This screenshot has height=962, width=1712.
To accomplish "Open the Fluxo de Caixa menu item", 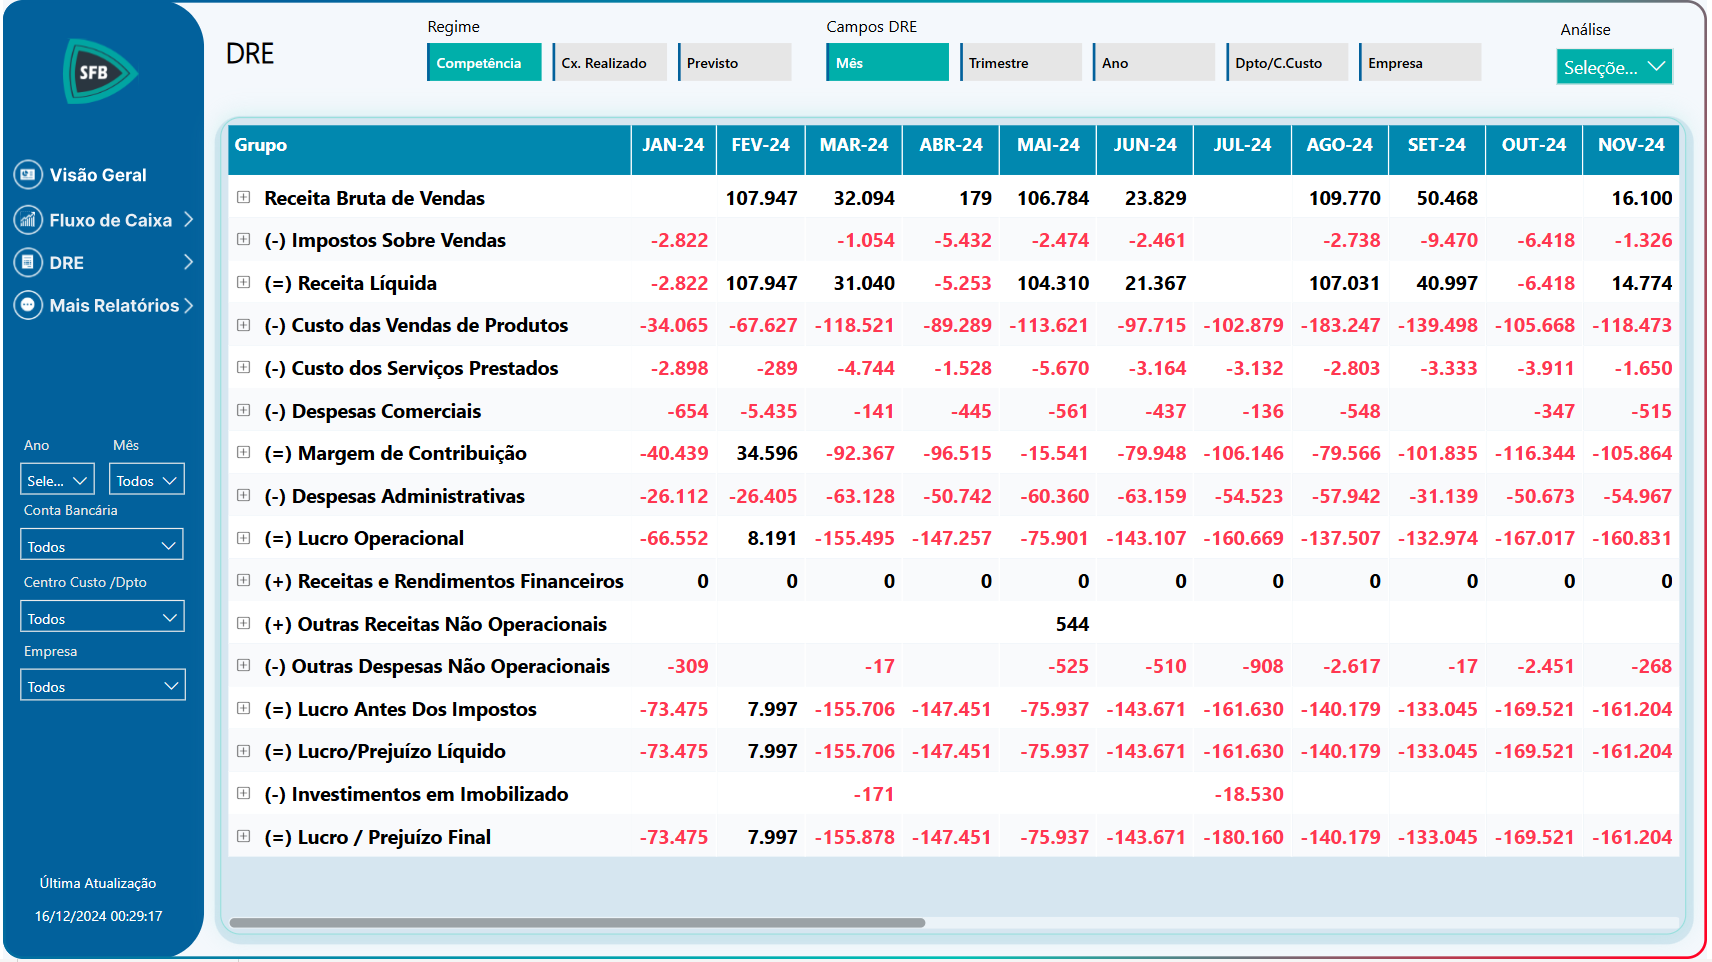I will tap(111, 220).
